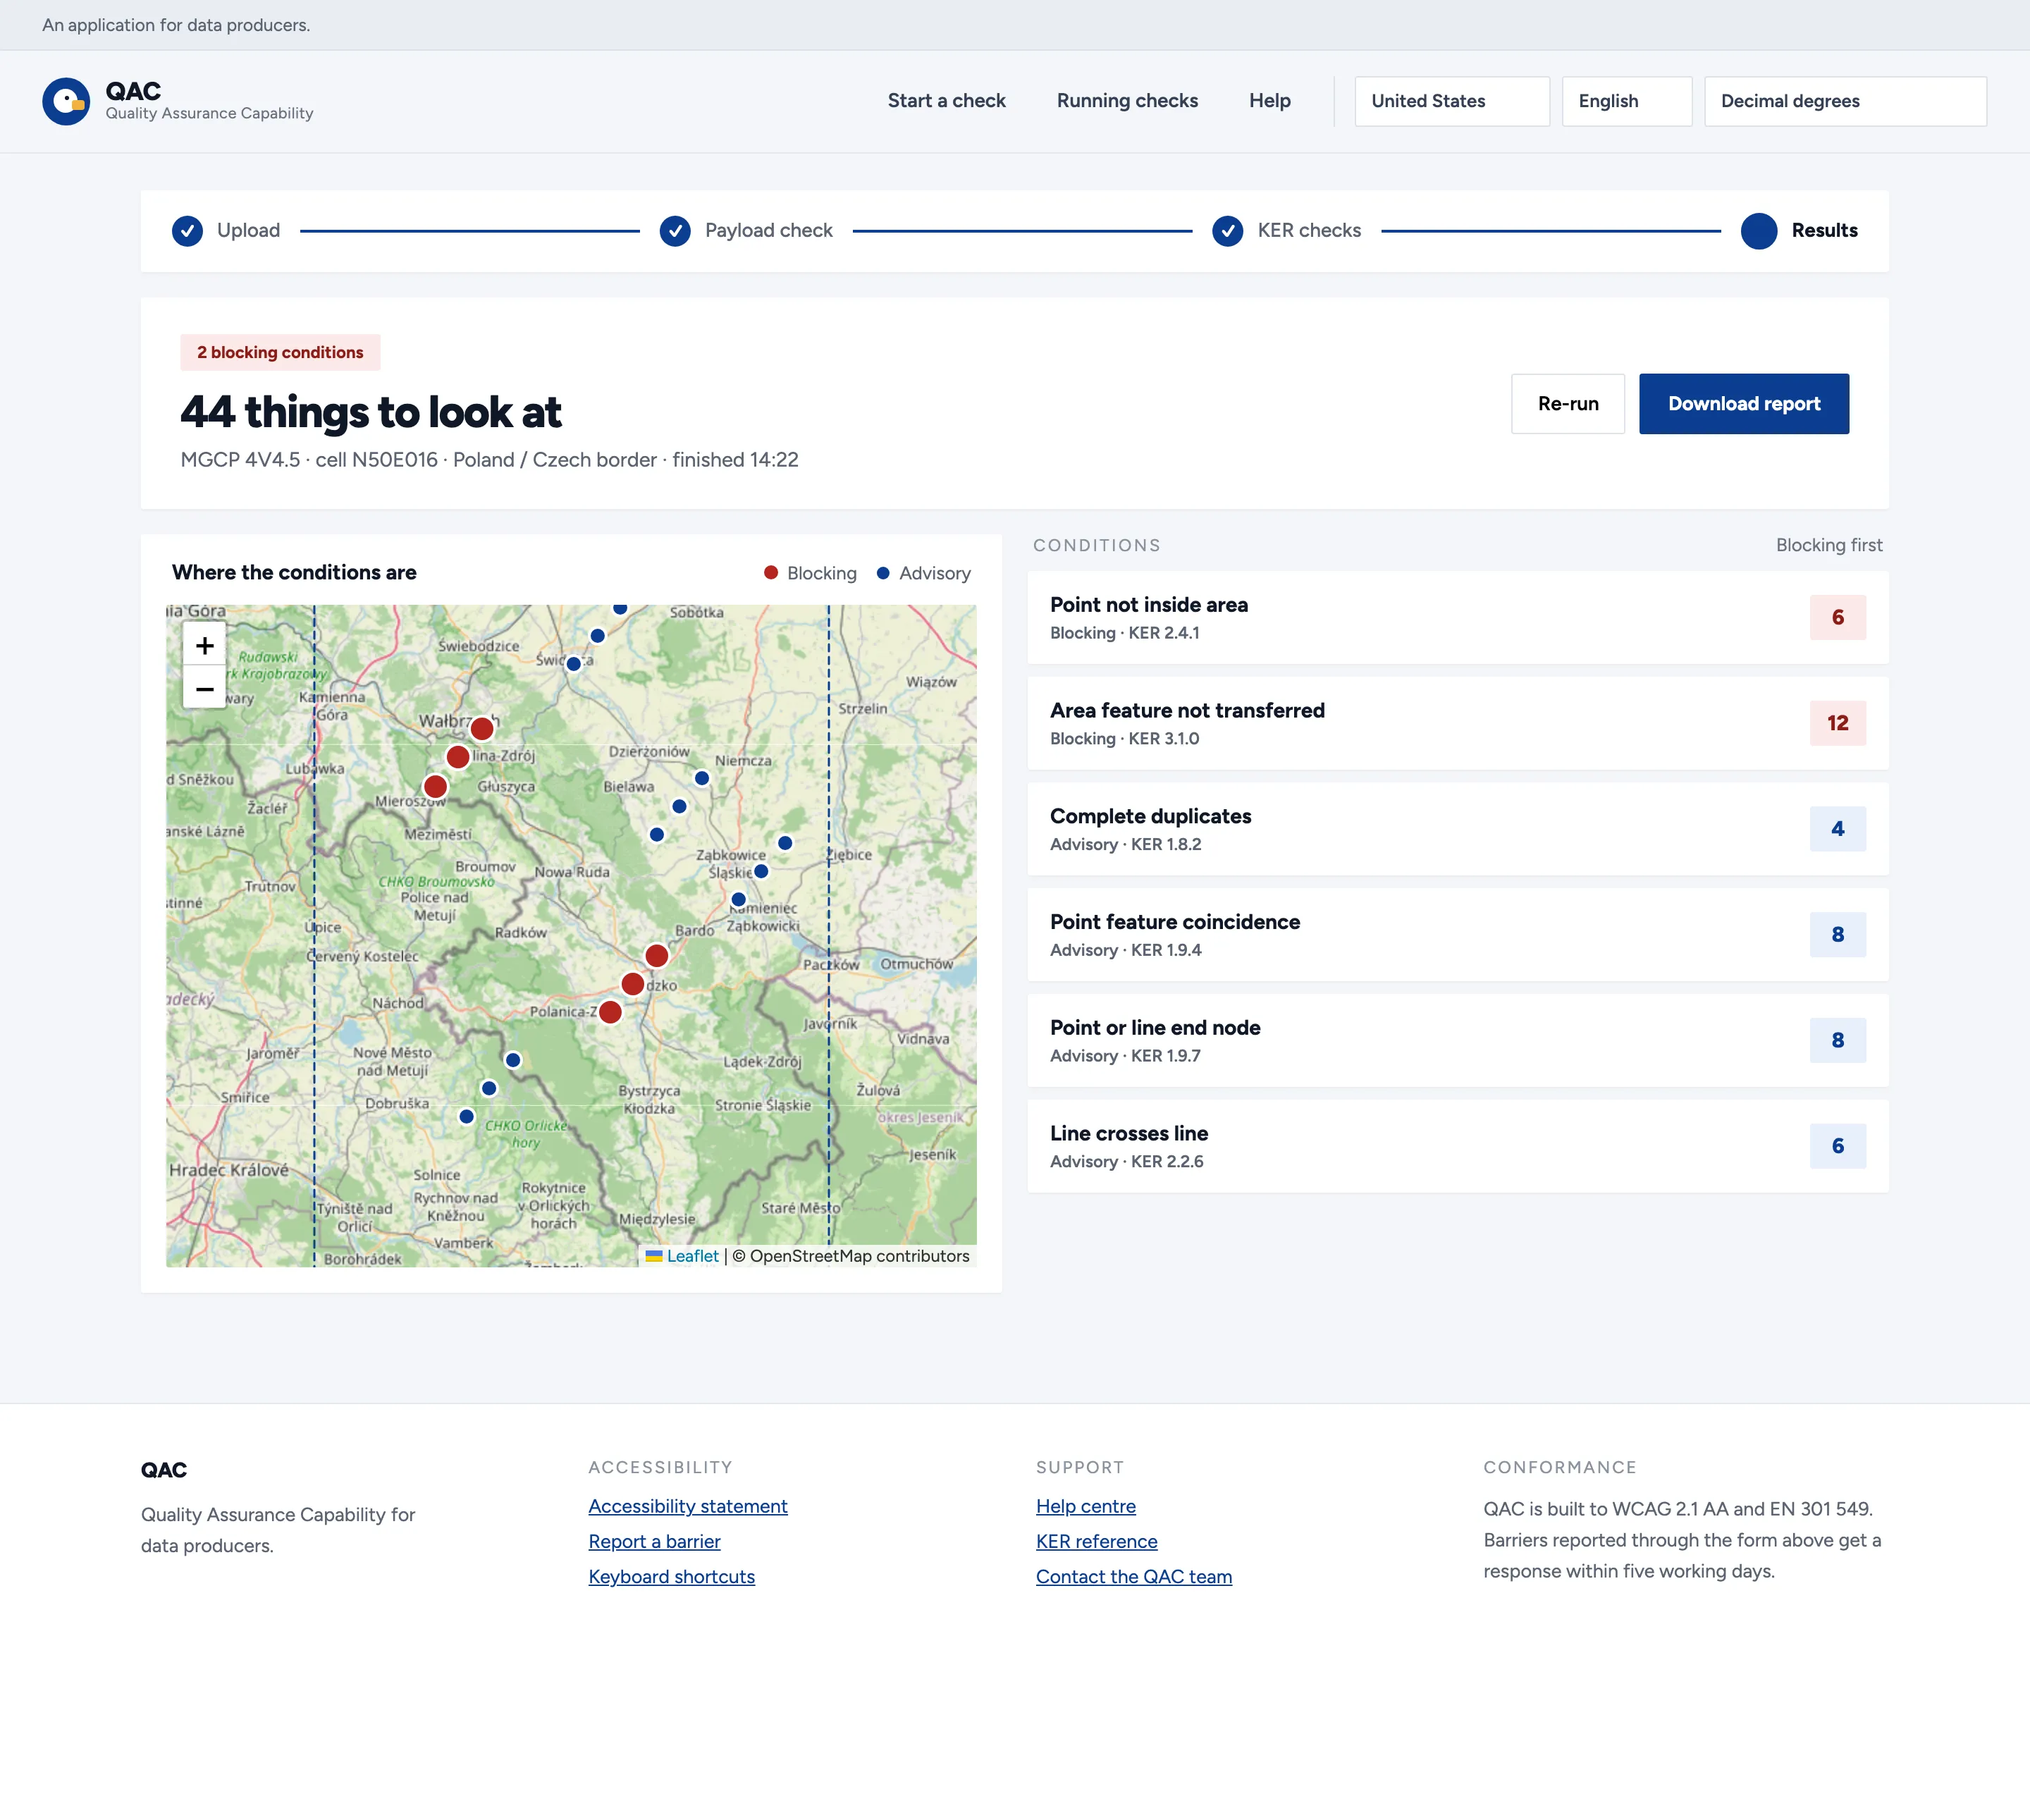Click the blue Advisory legend swatch
This screenshot has height=1820, width=2030.
[883, 573]
